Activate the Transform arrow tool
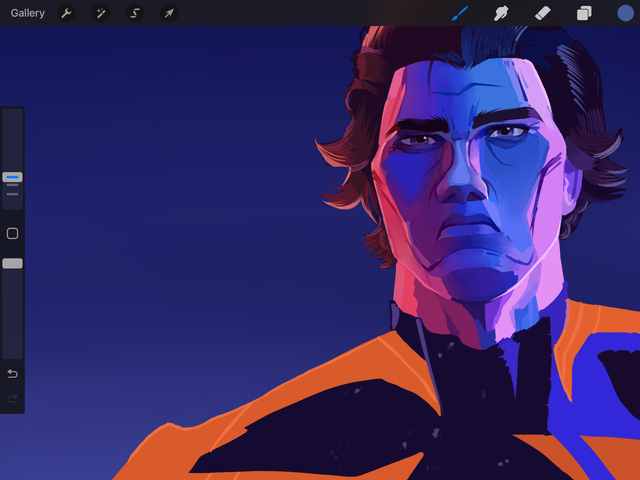The image size is (640, 480). [x=169, y=13]
